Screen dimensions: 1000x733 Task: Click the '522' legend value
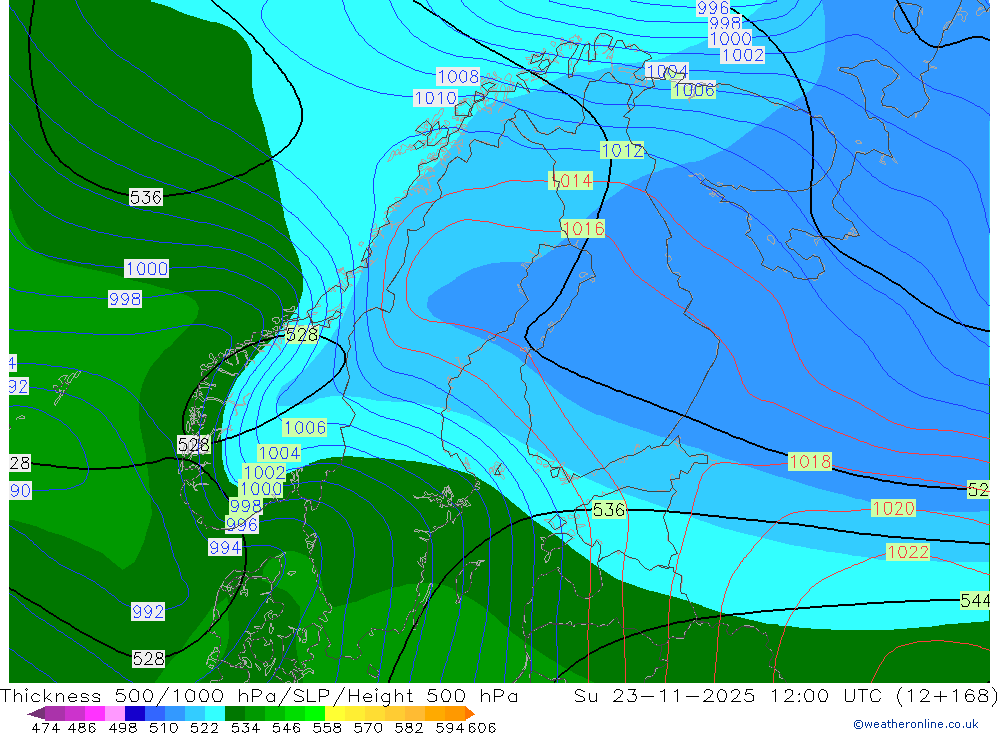205,727
